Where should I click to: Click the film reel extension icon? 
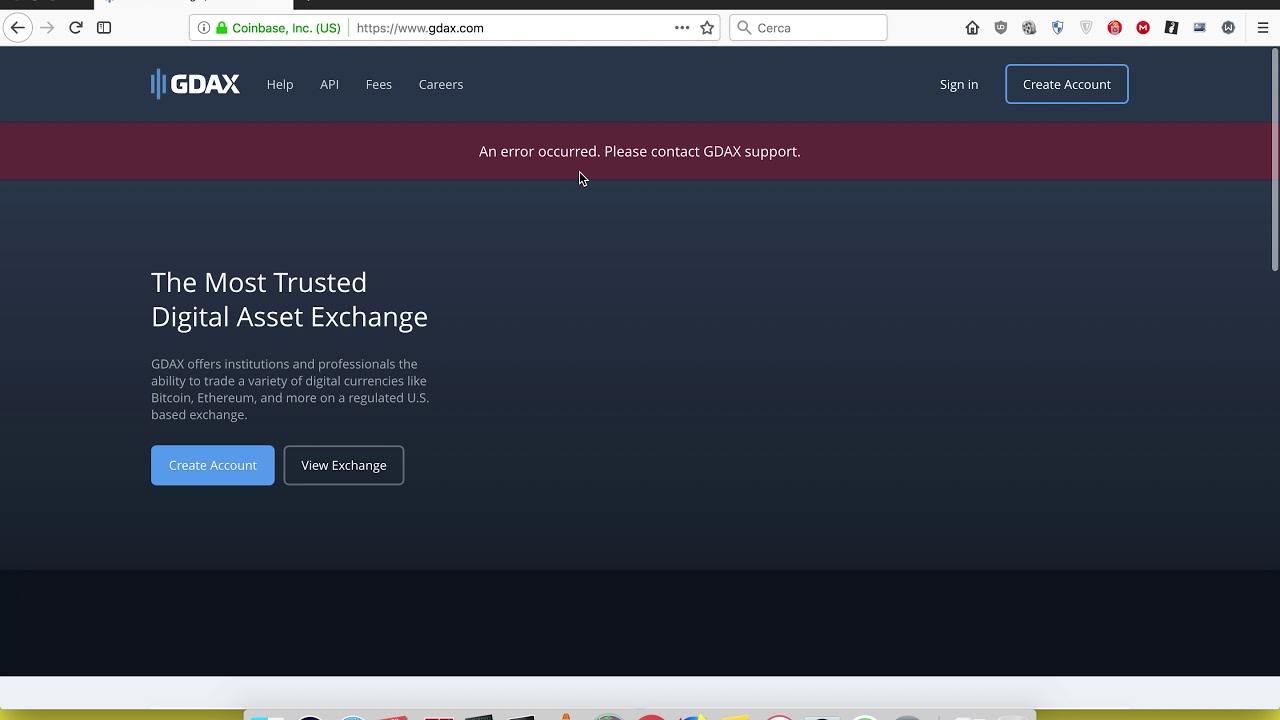click(x=1029, y=28)
